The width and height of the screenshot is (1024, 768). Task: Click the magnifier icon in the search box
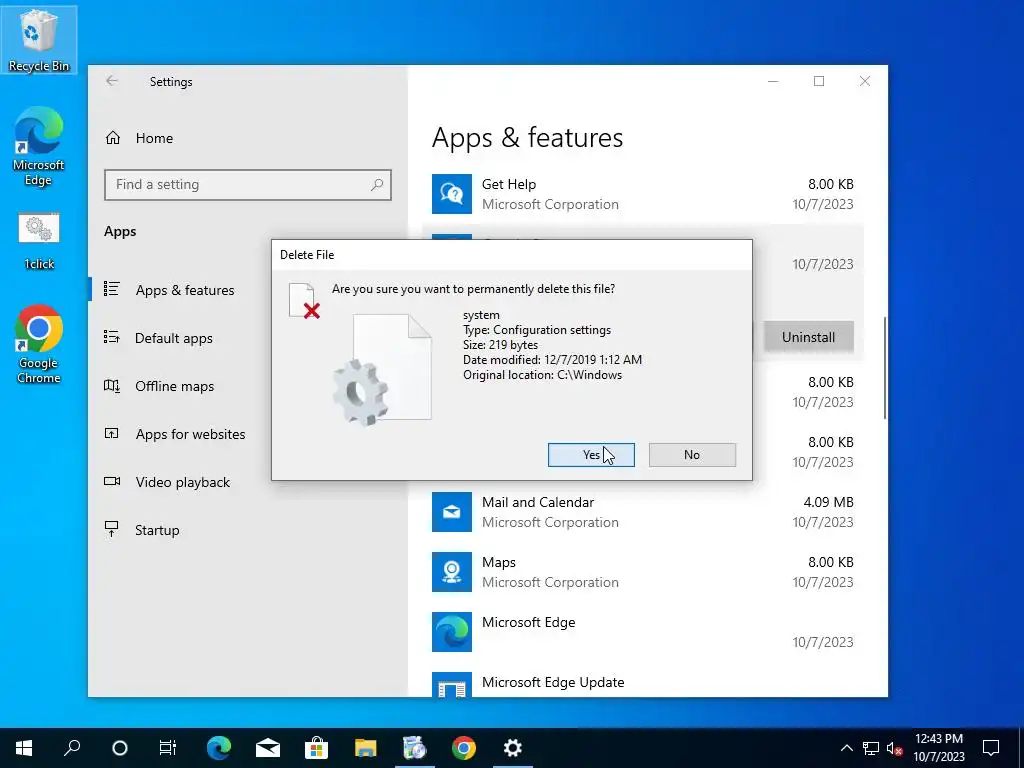[x=377, y=185]
